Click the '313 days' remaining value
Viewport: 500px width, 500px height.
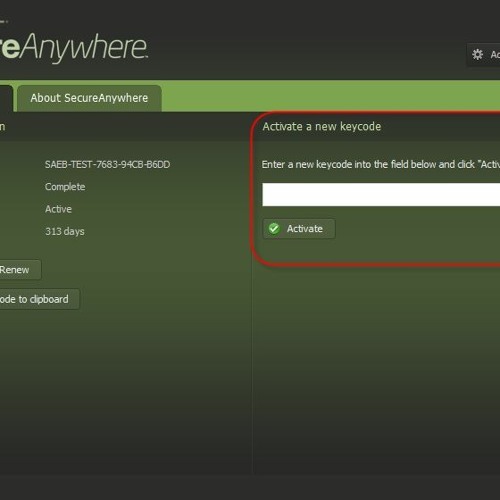point(65,231)
